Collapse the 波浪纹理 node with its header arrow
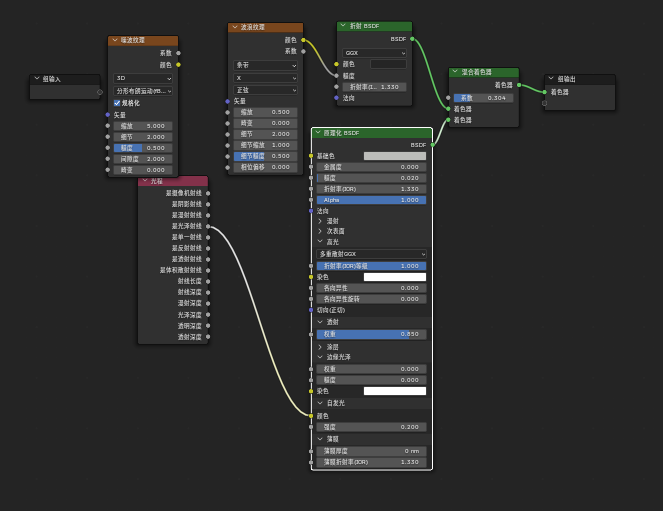The height and width of the screenshot is (511, 663). coord(235,27)
